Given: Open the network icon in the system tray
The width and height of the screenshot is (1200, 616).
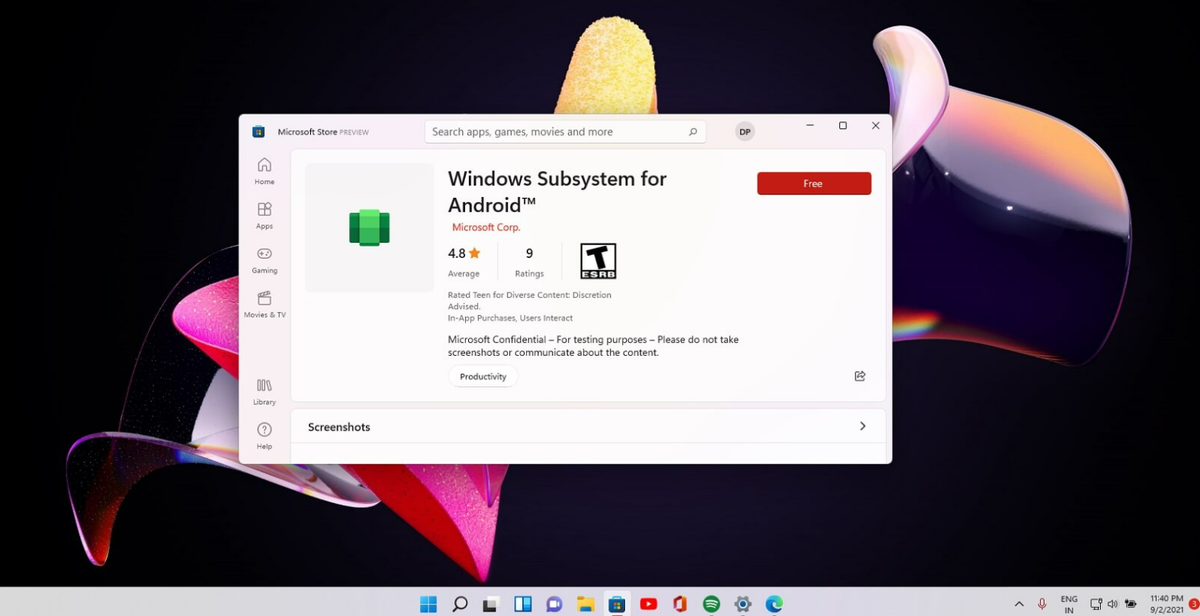Looking at the screenshot, I should [1096, 604].
